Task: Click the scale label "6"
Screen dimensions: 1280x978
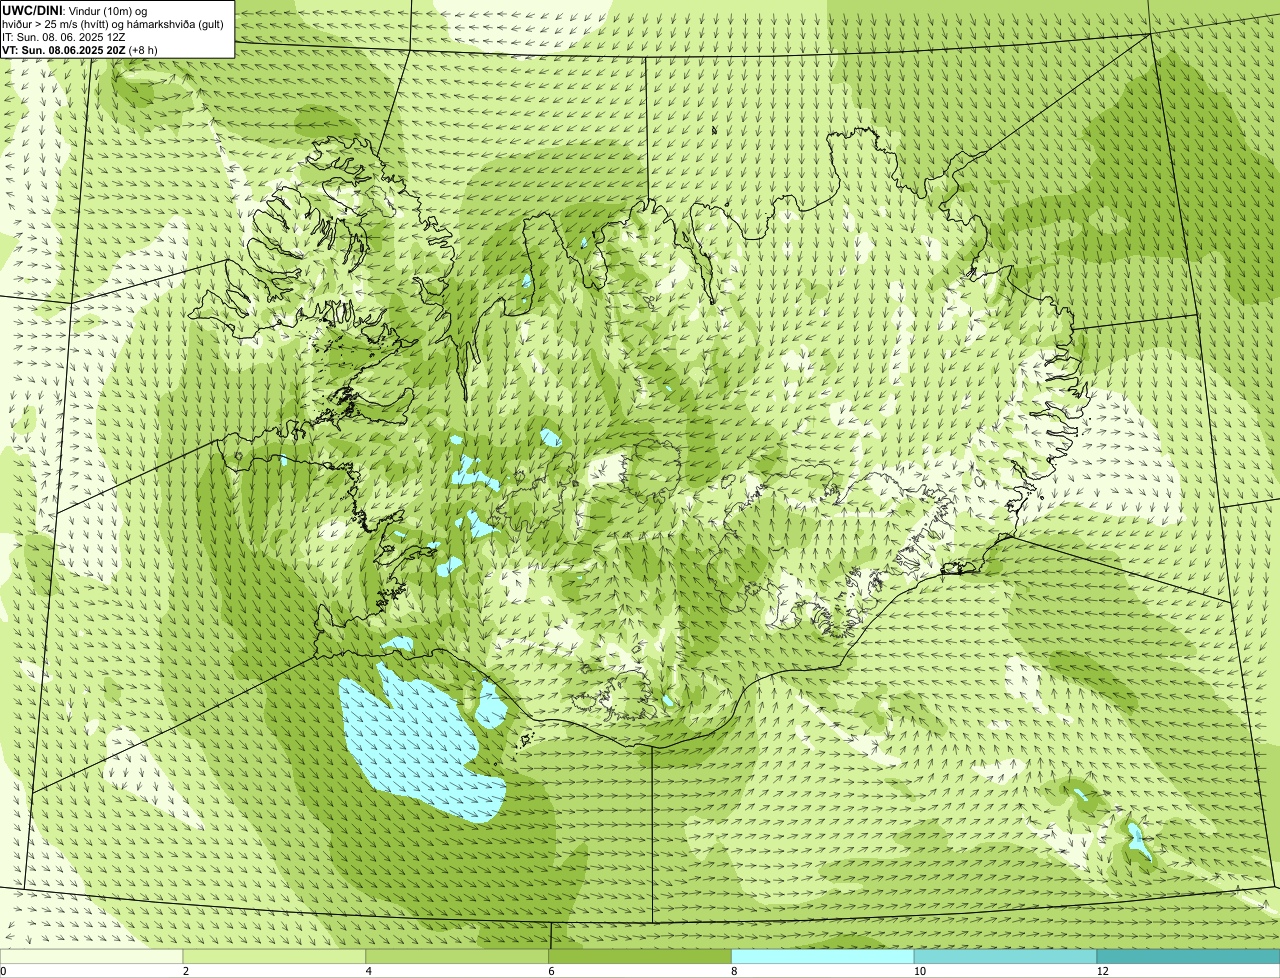Action: pos(551,971)
